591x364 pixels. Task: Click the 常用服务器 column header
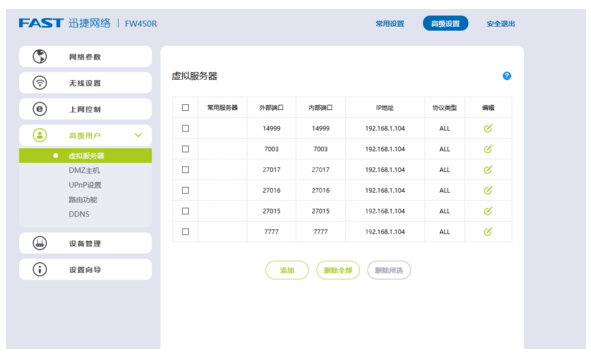[222, 108]
